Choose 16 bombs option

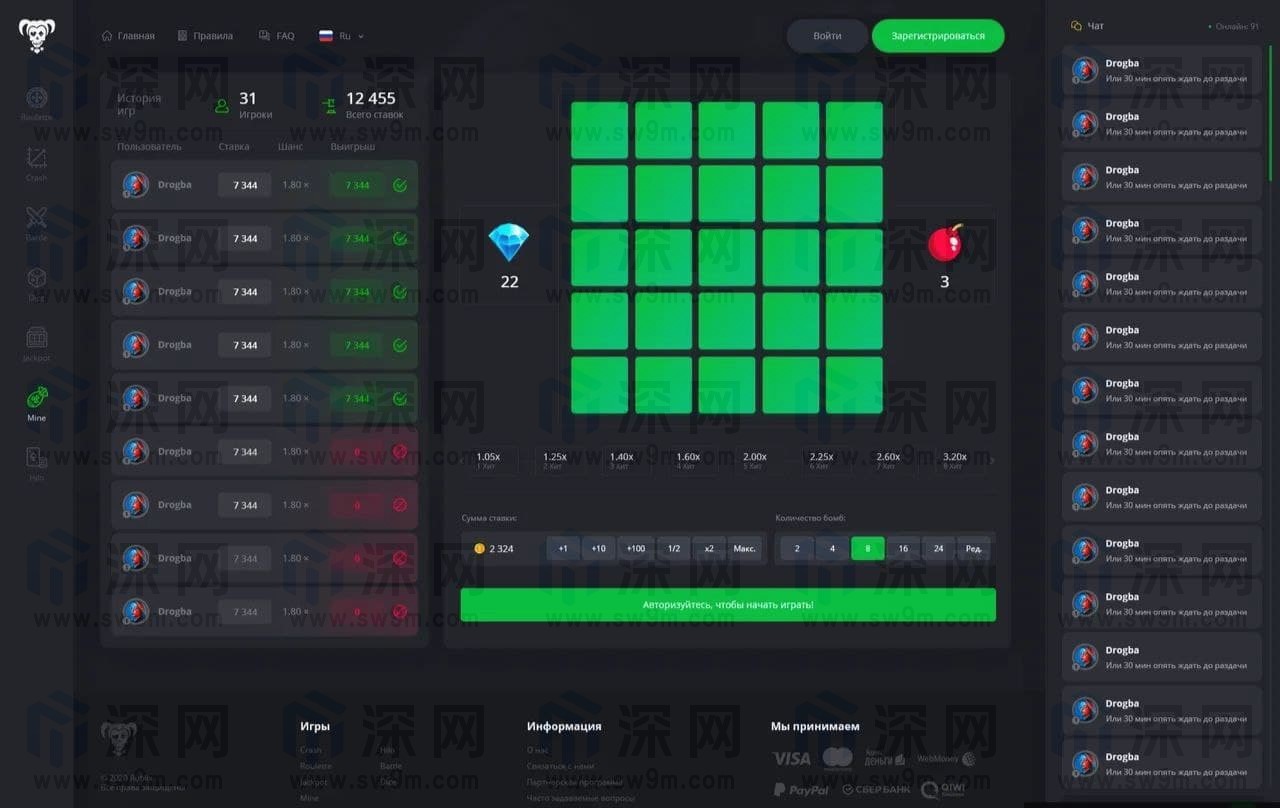tap(903, 548)
